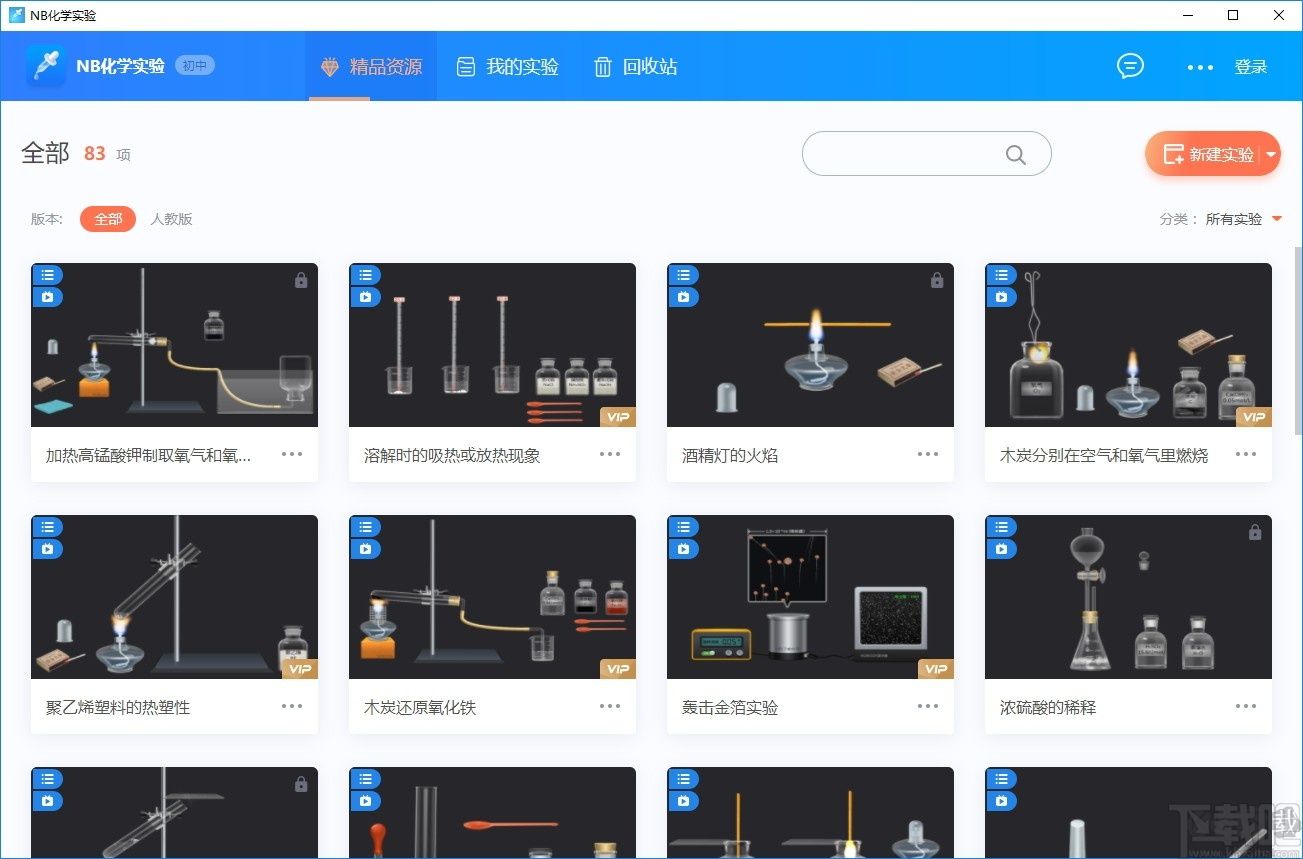
Task: Open the 回收站 tab
Action: click(x=636, y=66)
